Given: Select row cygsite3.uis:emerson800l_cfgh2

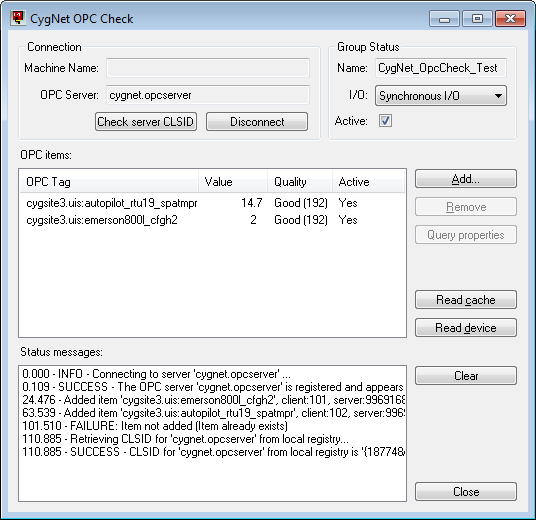Looking at the screenshot, I should pyautogui.click(x=212, y=220).
